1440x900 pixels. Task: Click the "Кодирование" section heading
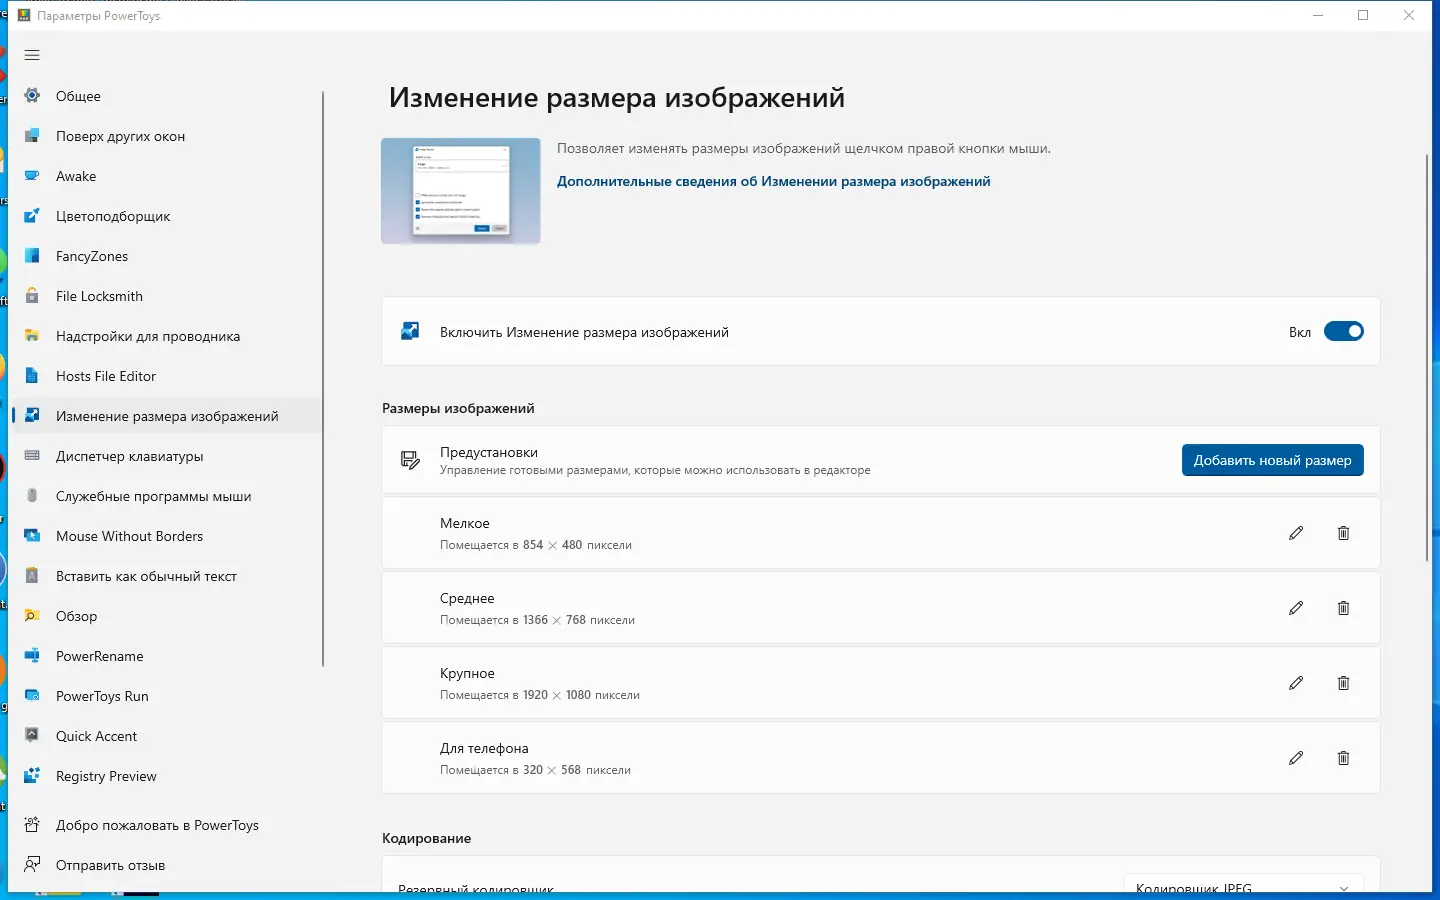click(x=426, y=838)
